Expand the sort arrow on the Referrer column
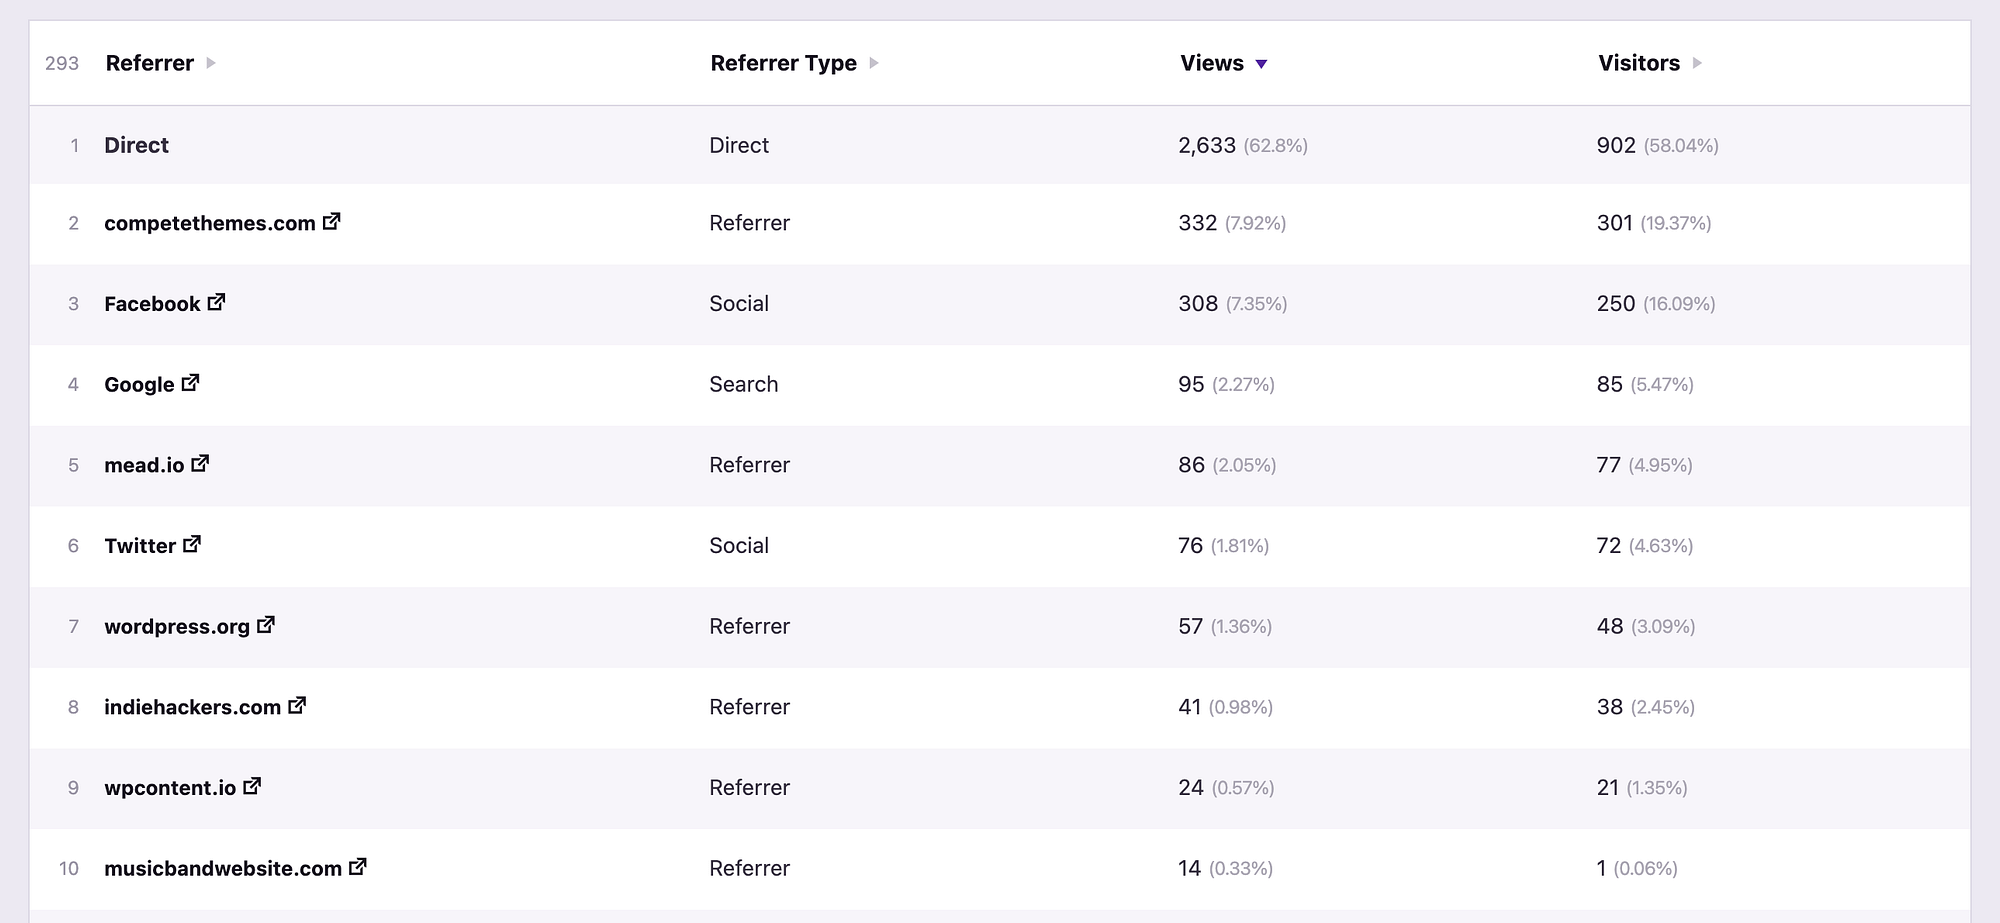This screenshot has width=2000, height=923. (211, 63)
